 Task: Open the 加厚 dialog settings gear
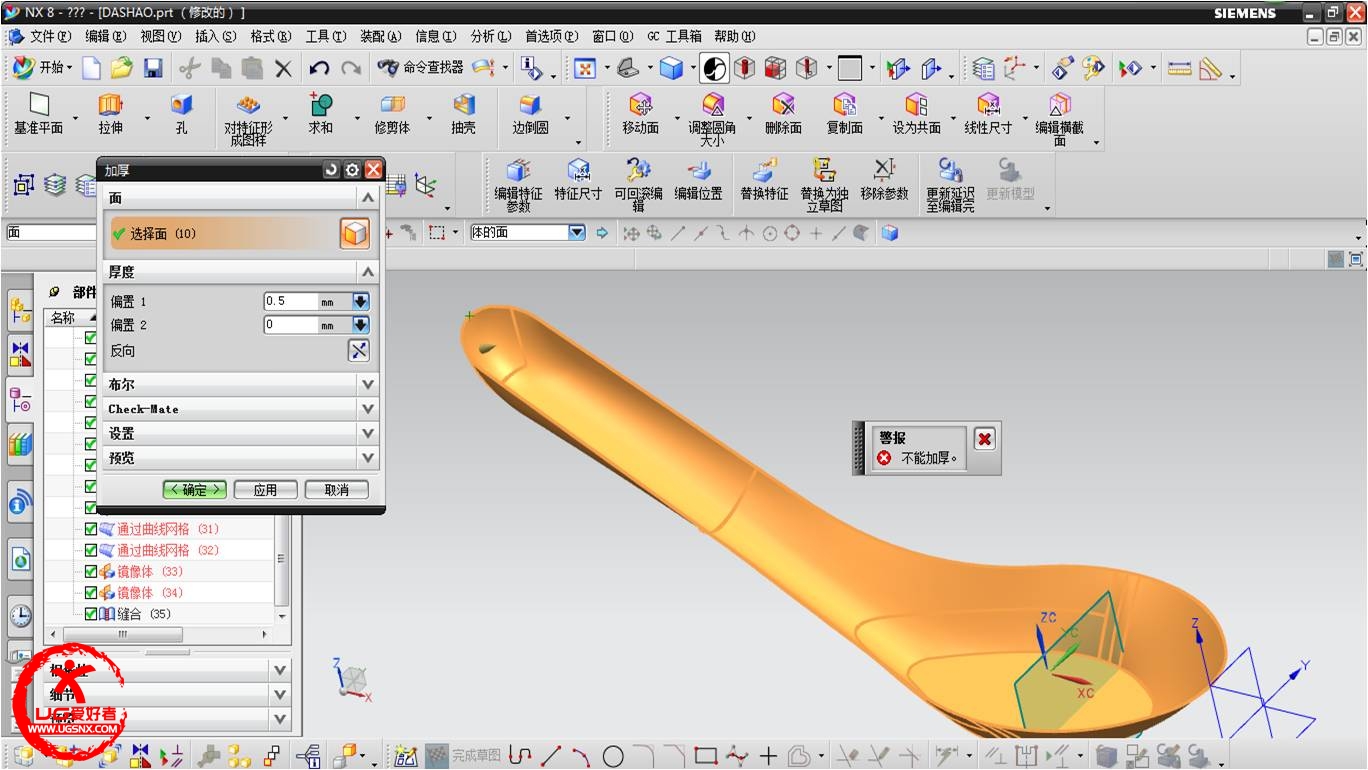(x=352, y=170)
